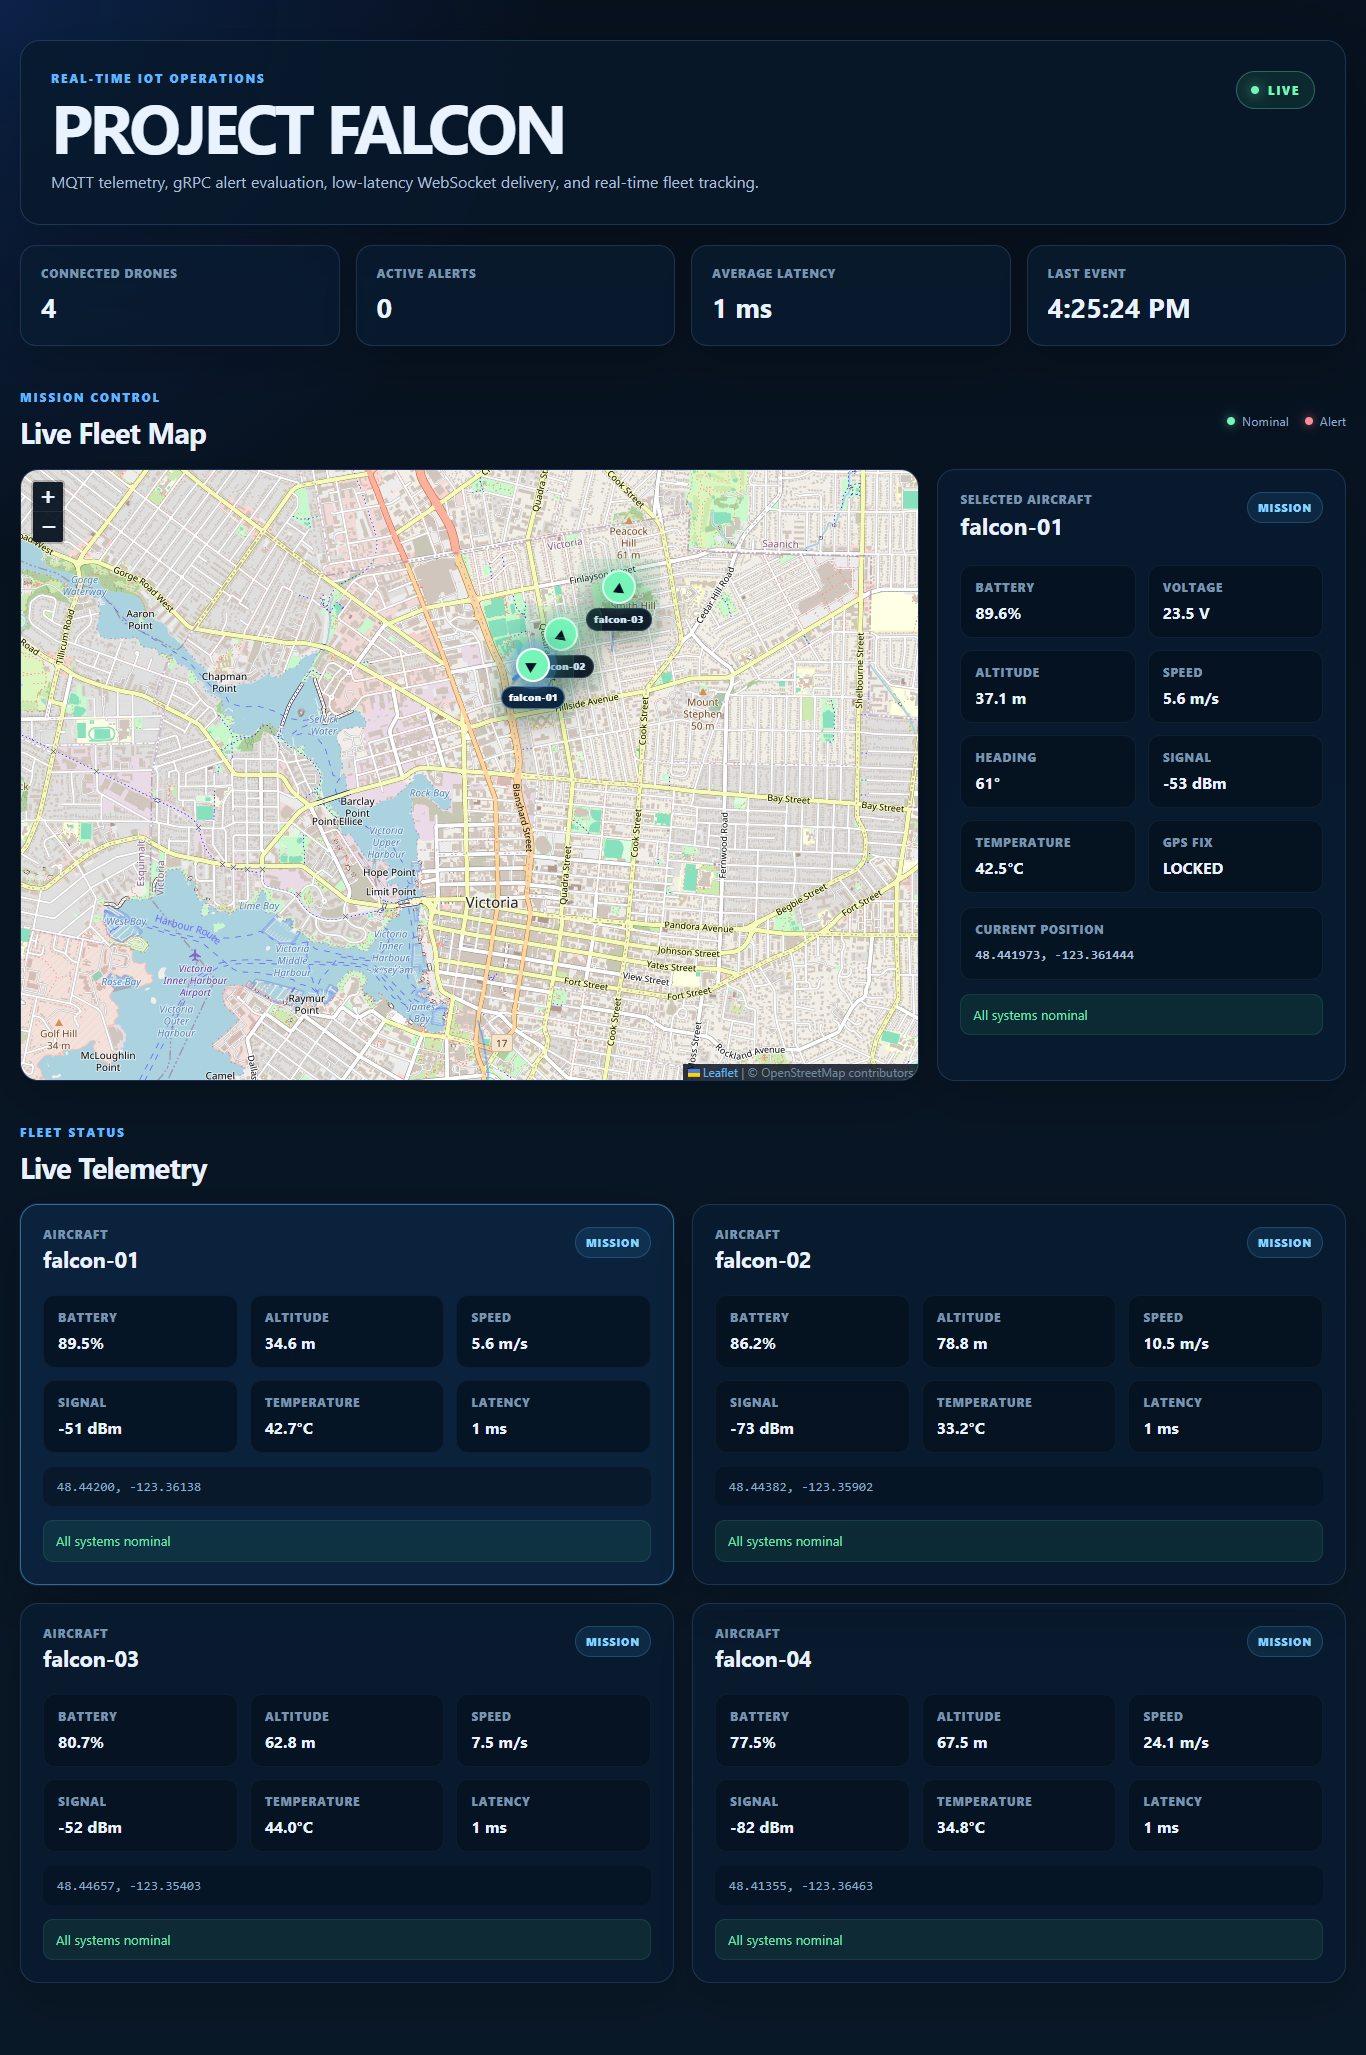Click falcon-03 coordinates 48.44657, -123.35403
Image resolution: width=1366 pixels, height=2055 pixels.
129,1886
